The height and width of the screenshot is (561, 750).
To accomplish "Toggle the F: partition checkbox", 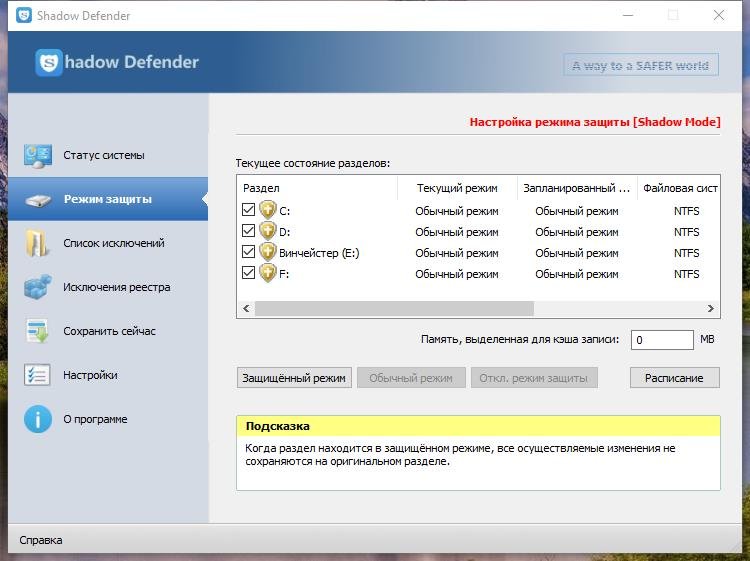I will pyautogui.click(x=248, y=273).
